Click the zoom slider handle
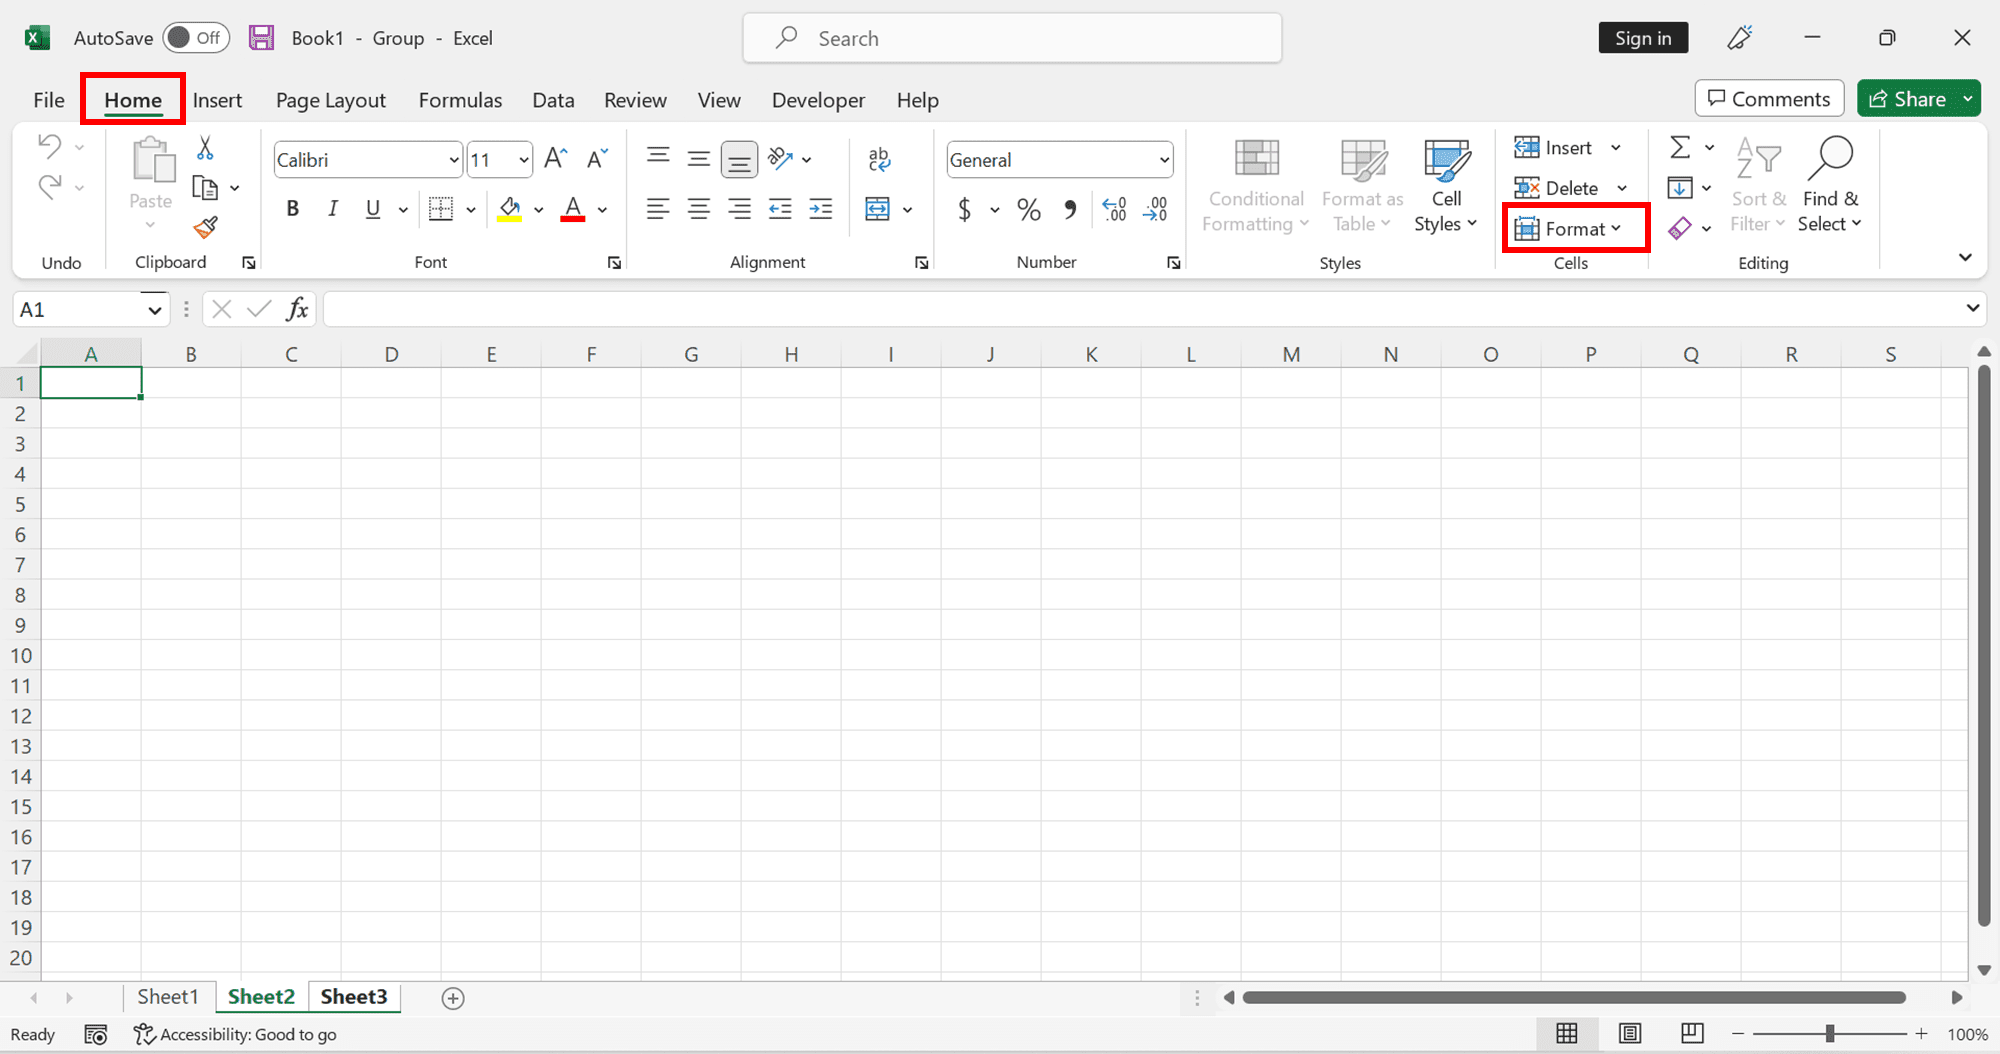This screenshot has width=2000, height=1054. click(x=1830, y=1034)
